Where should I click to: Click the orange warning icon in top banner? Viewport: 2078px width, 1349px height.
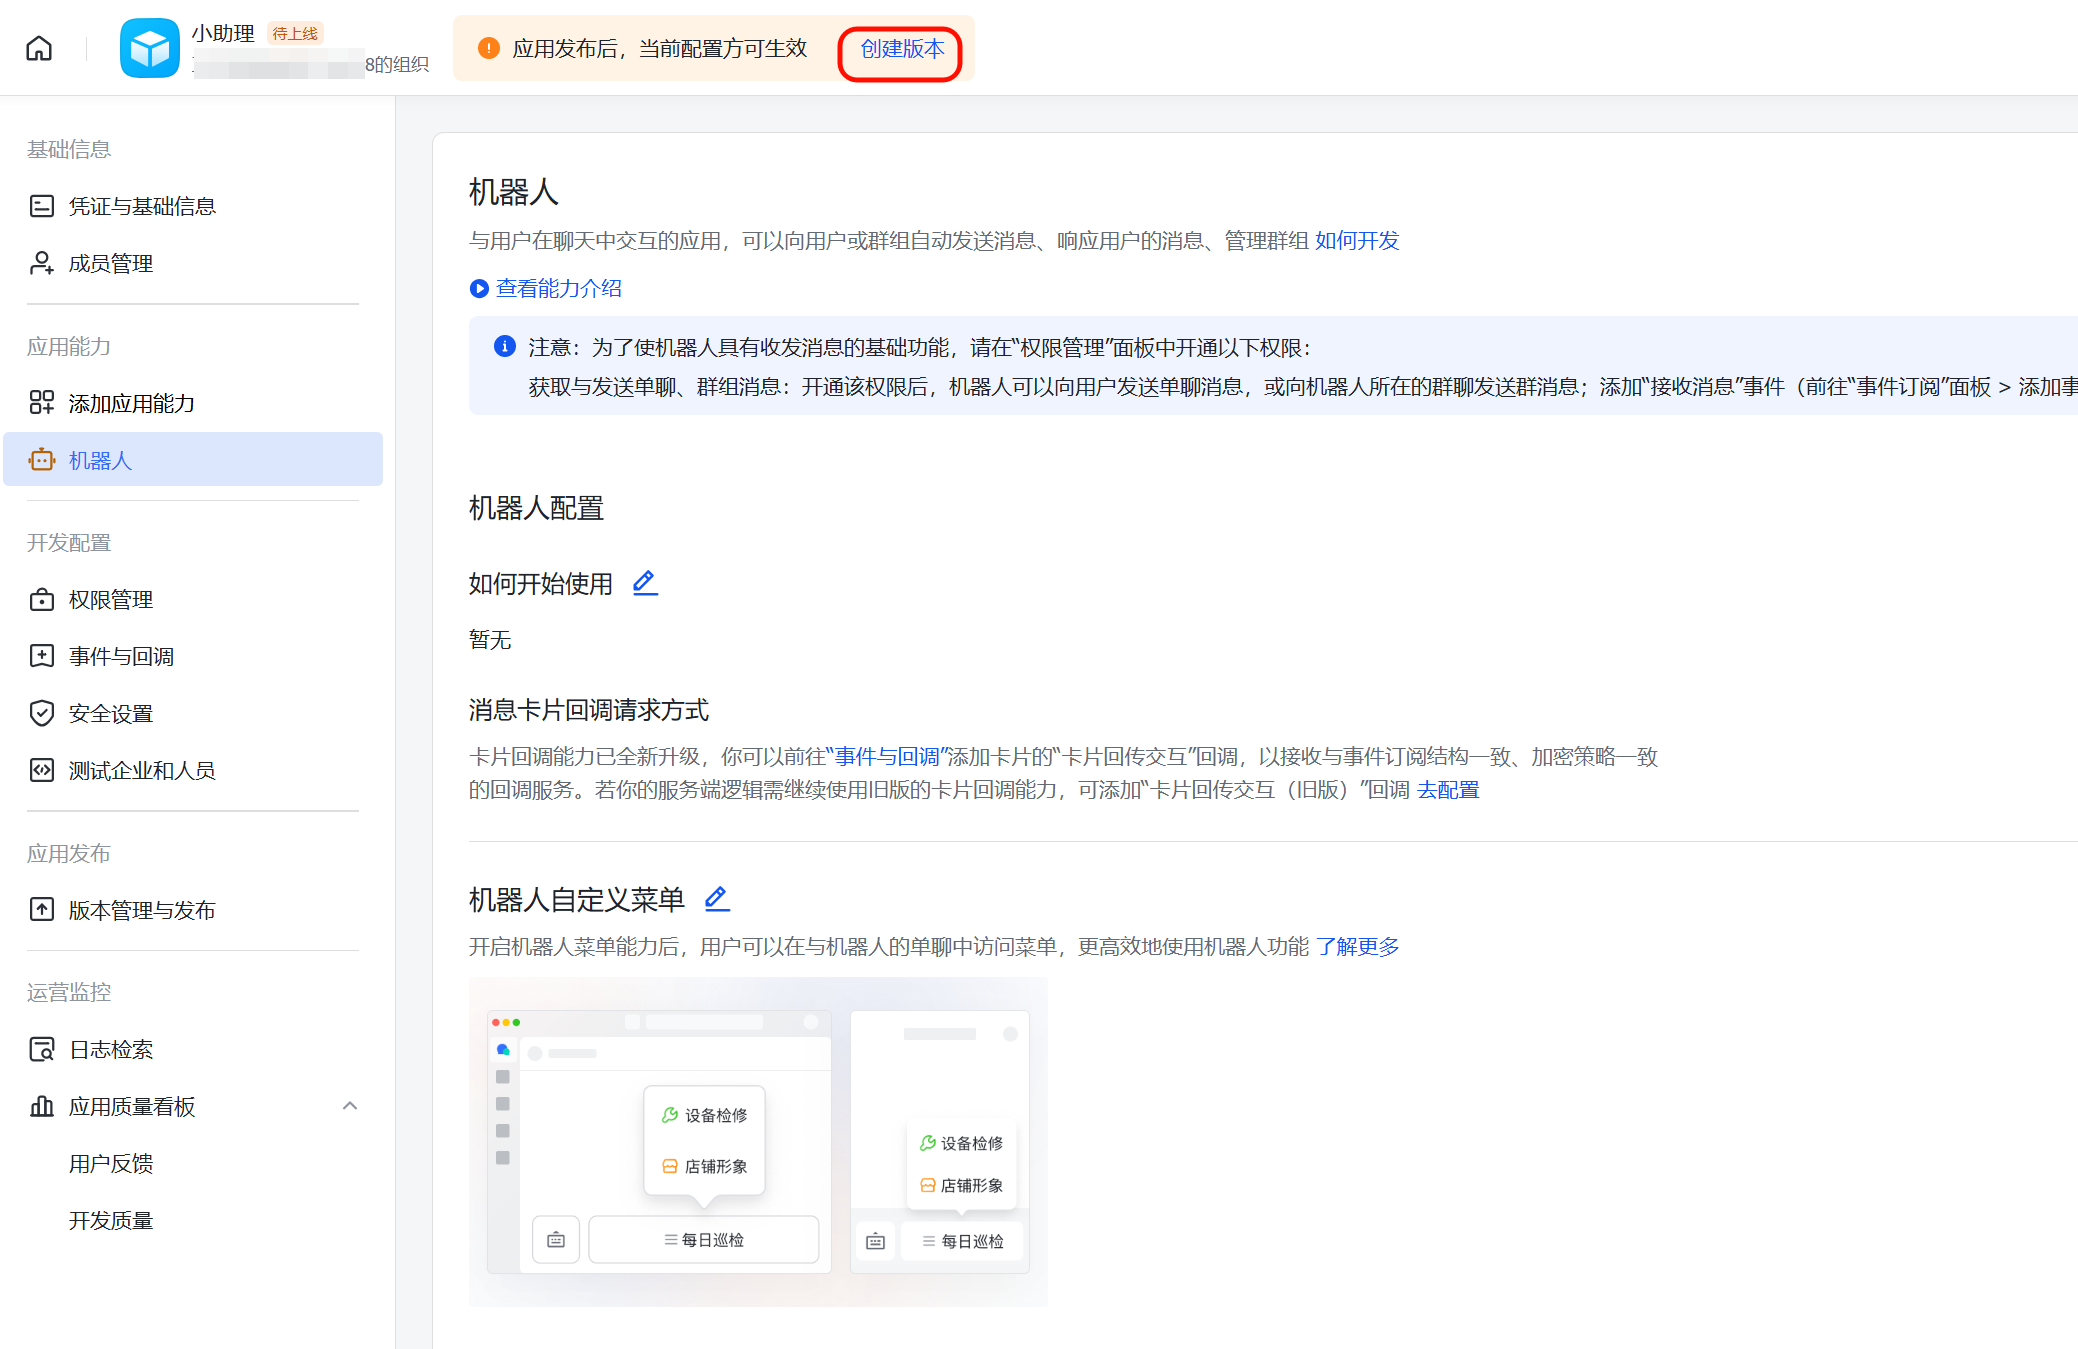tap(487, 47)
